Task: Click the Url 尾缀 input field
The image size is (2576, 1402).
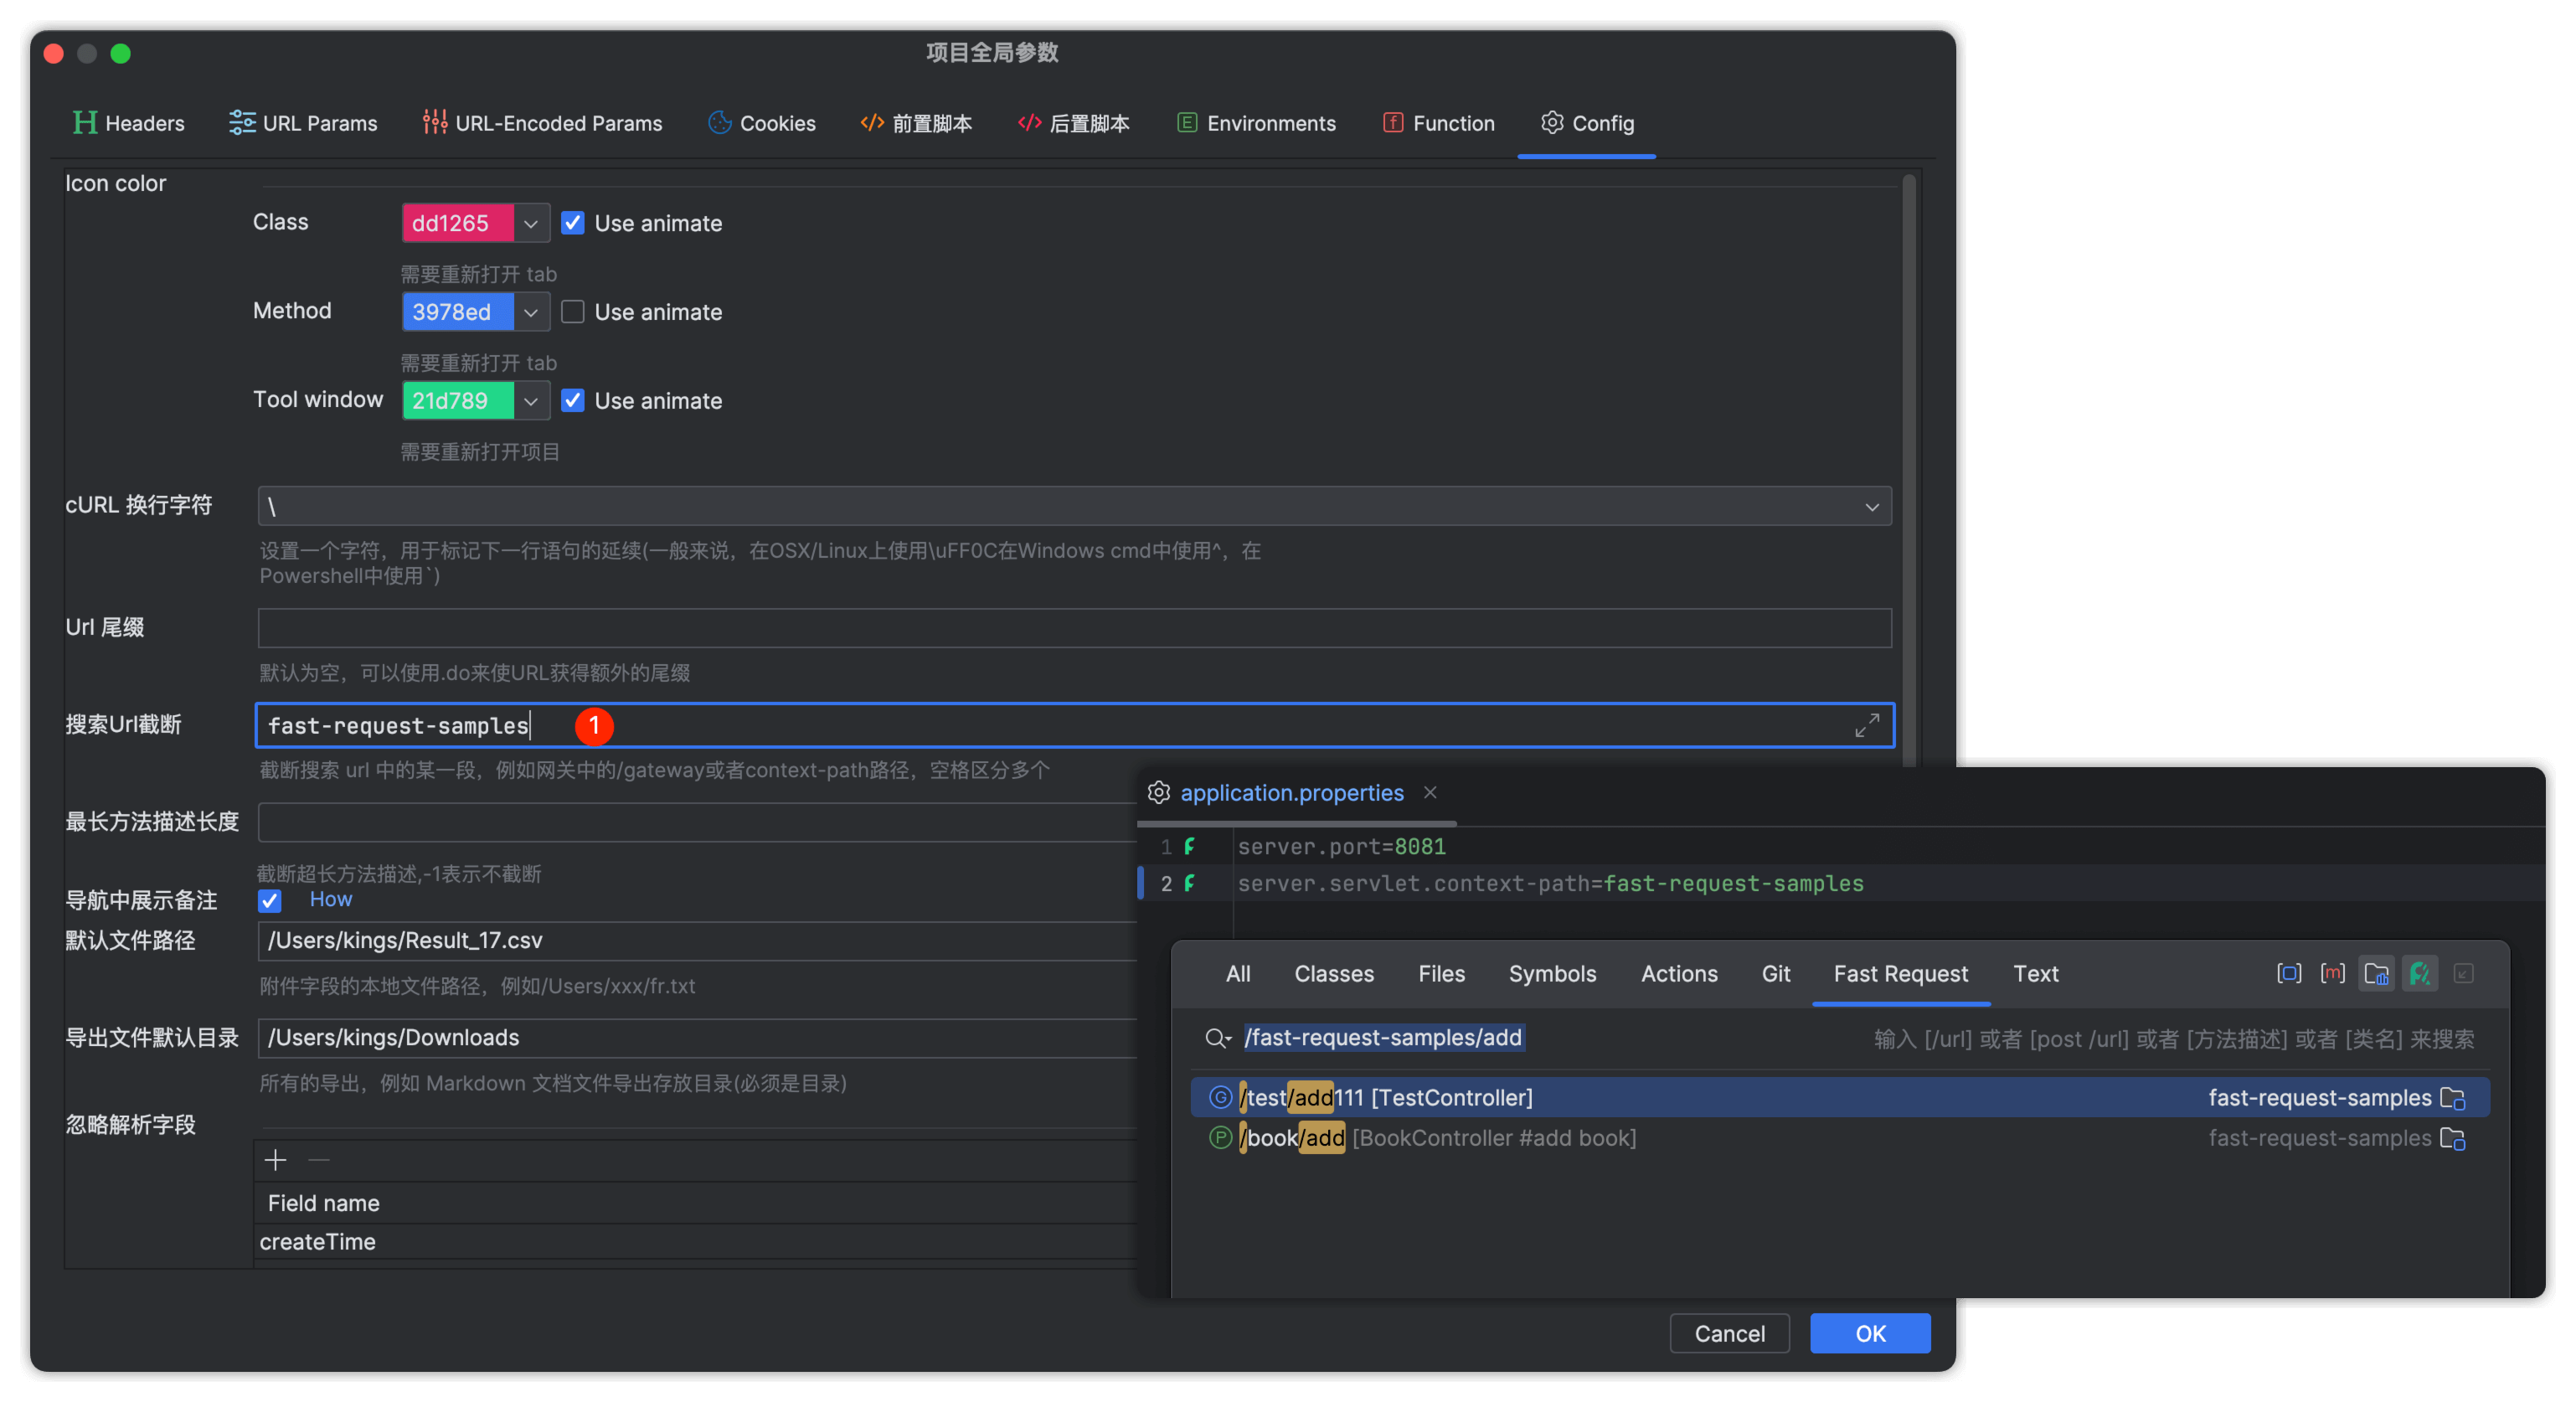Action: click(x=1074, y=628)
